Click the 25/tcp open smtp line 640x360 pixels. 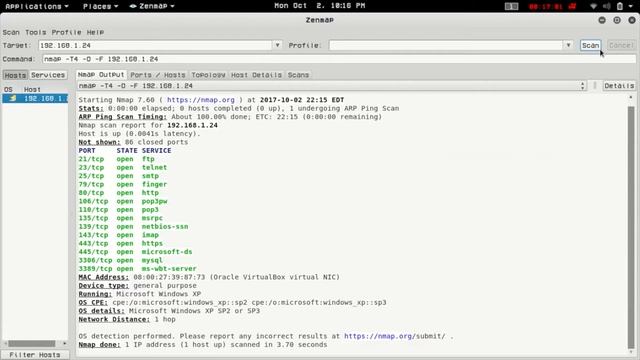click(x=118, y=176)
